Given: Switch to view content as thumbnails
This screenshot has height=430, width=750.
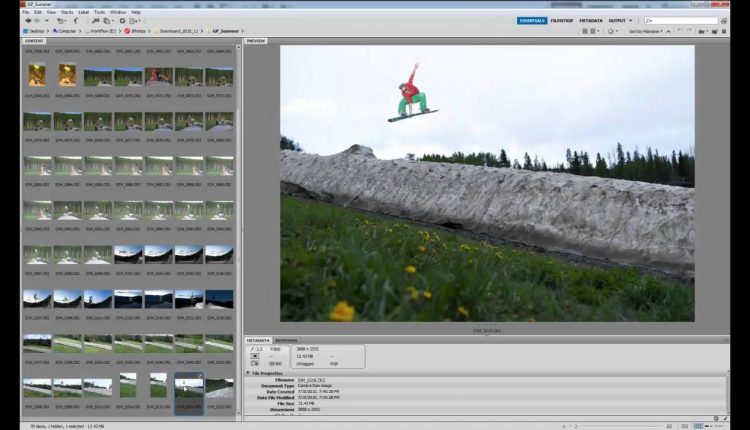Looking at the screenshot, I should 698,426.
